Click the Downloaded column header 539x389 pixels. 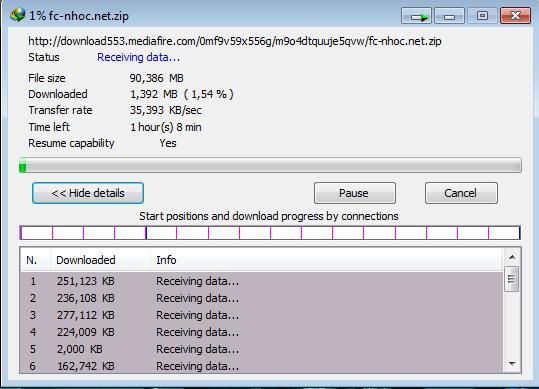pos(100,260)
